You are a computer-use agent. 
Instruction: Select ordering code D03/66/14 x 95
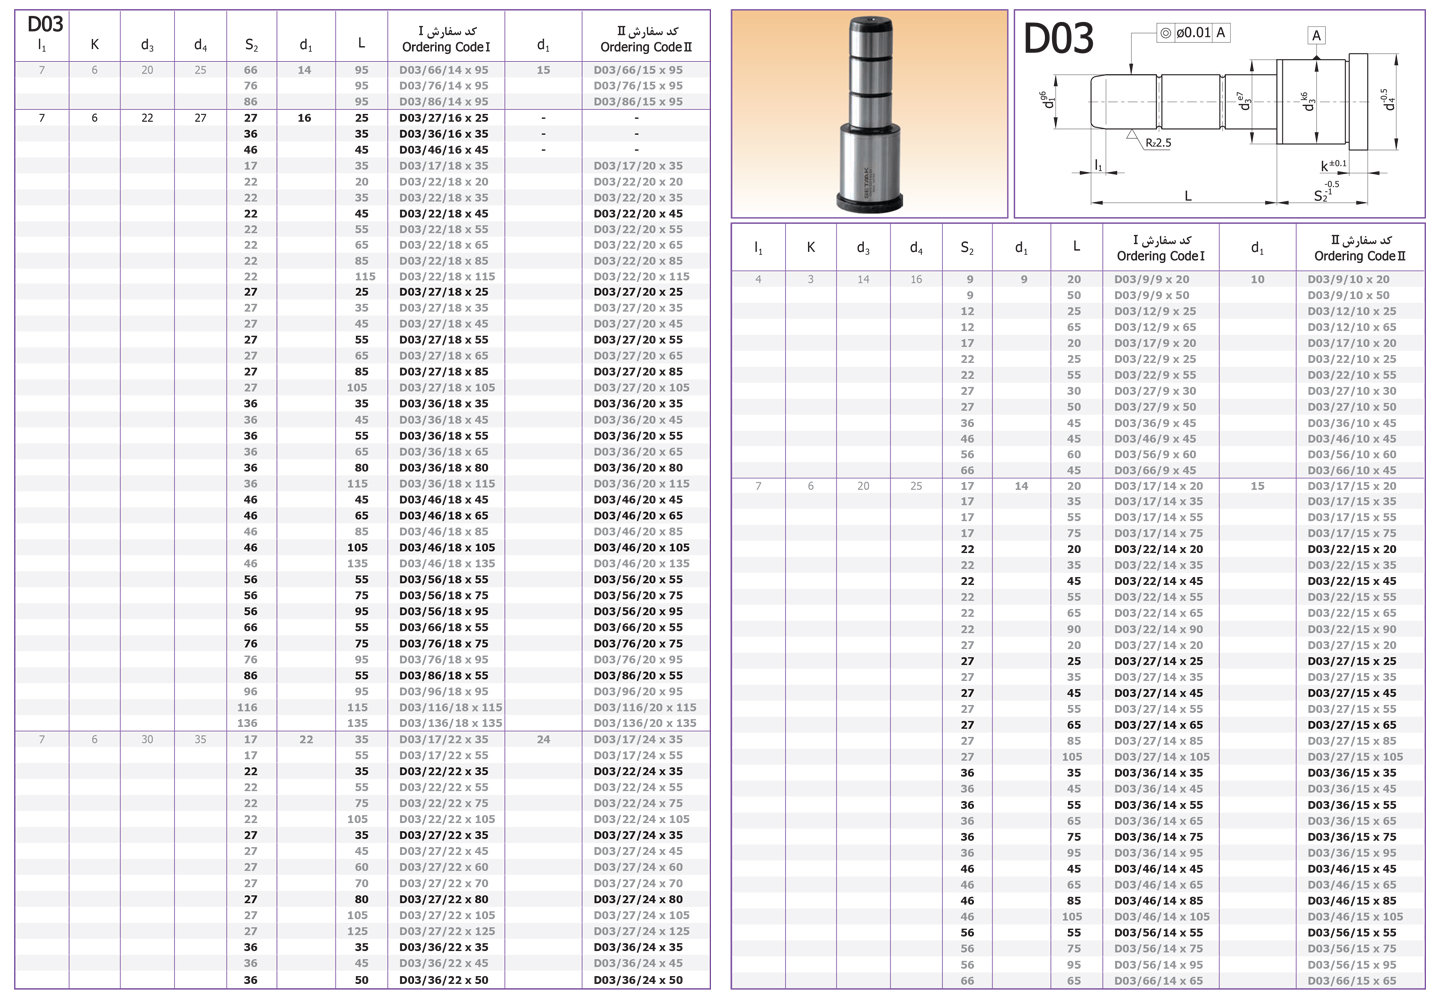(444, 70)
